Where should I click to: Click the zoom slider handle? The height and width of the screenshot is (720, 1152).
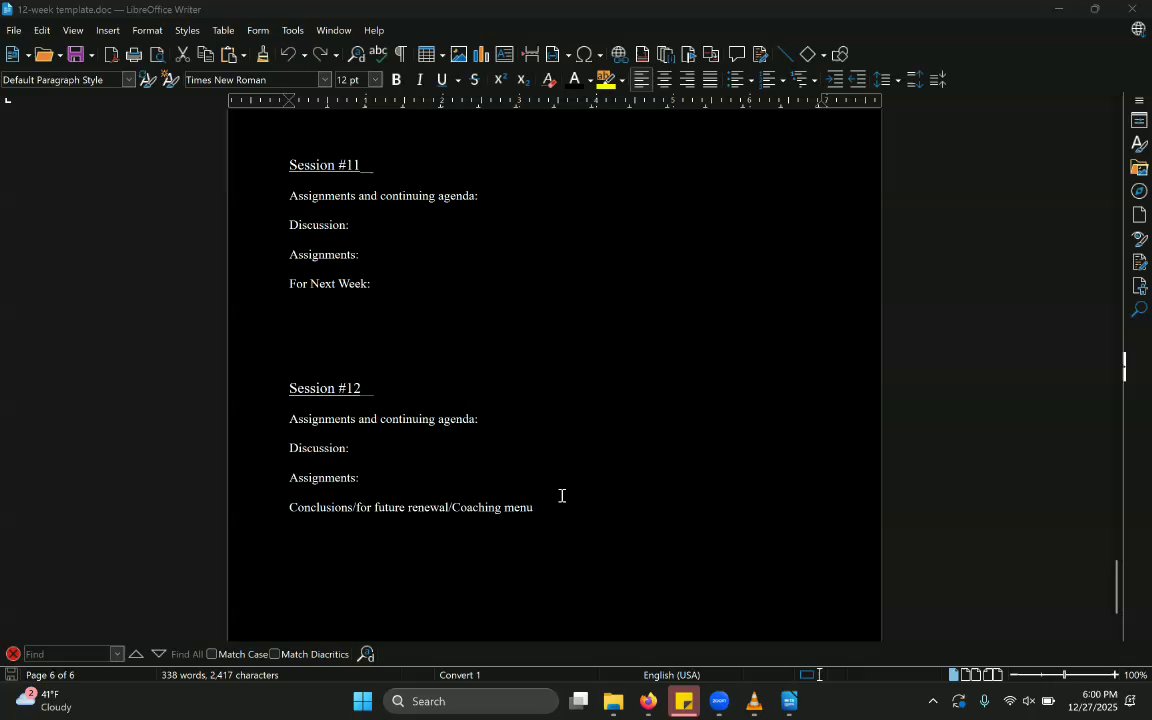1064,674
